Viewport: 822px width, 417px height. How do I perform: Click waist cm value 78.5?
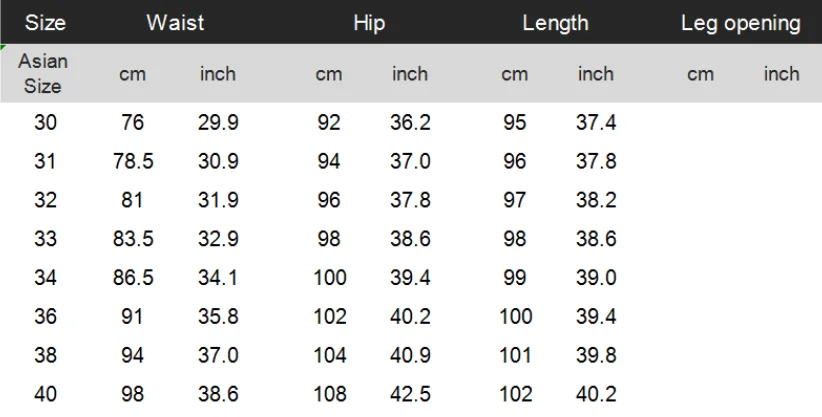click(x=133, y=162)
